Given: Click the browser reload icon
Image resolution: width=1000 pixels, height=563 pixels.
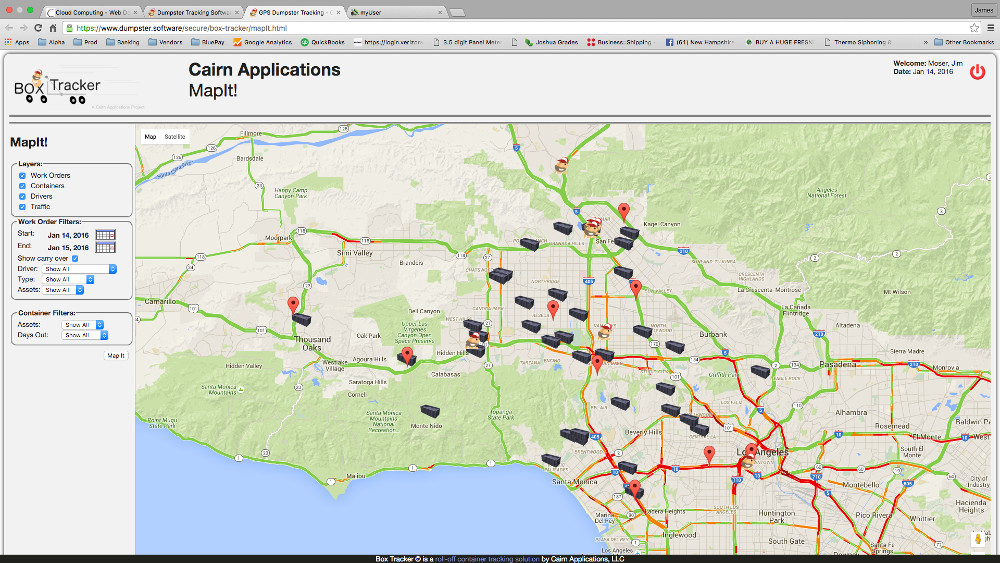Looking at the screenshot, I should coord(38,28).
